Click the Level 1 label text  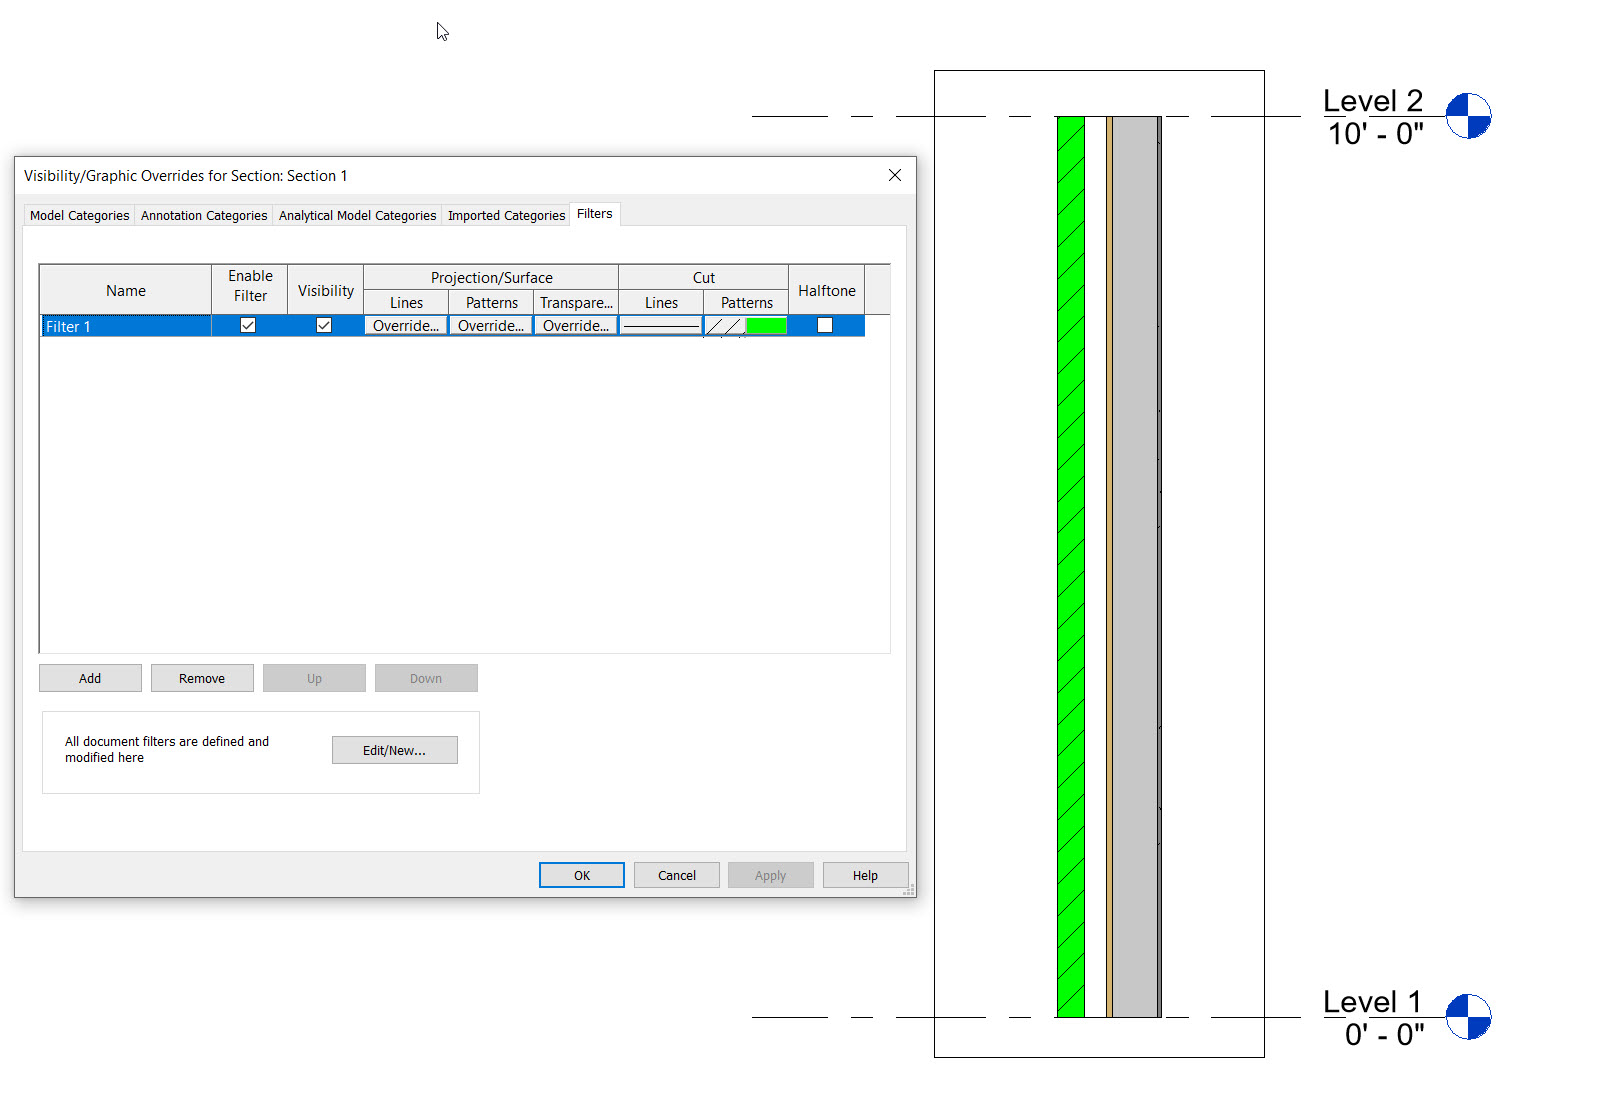coord(1372,1002)
